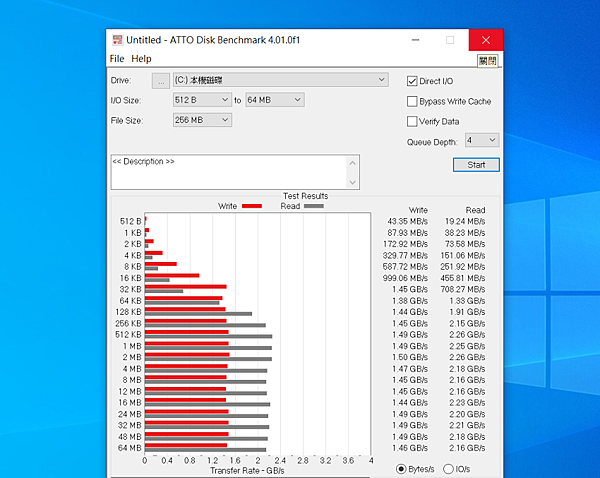Click the ATTO Disk Benchmark title bar icon

click(x=117, y=40)
